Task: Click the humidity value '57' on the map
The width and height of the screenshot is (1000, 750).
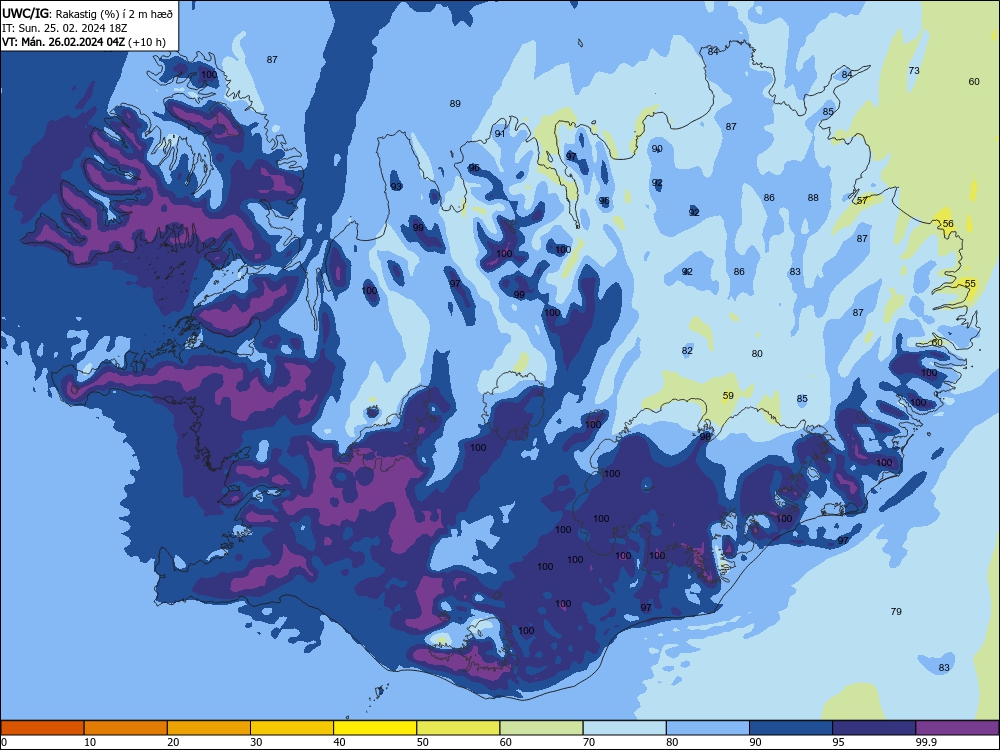Action: point(862,201)
